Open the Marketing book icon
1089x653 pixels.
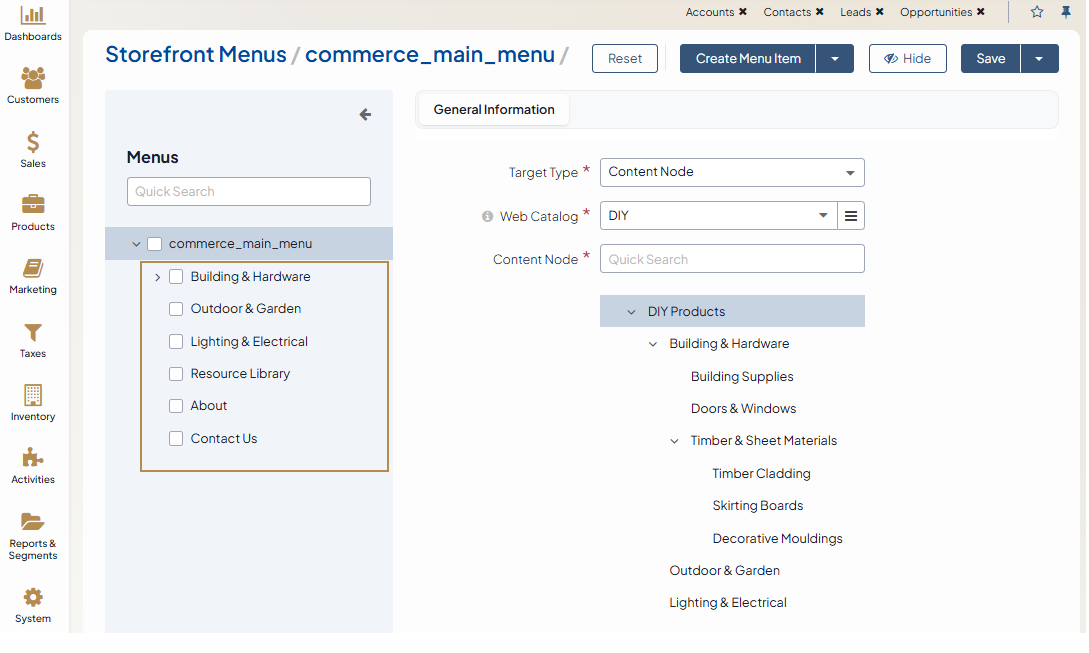coord(33,269)
